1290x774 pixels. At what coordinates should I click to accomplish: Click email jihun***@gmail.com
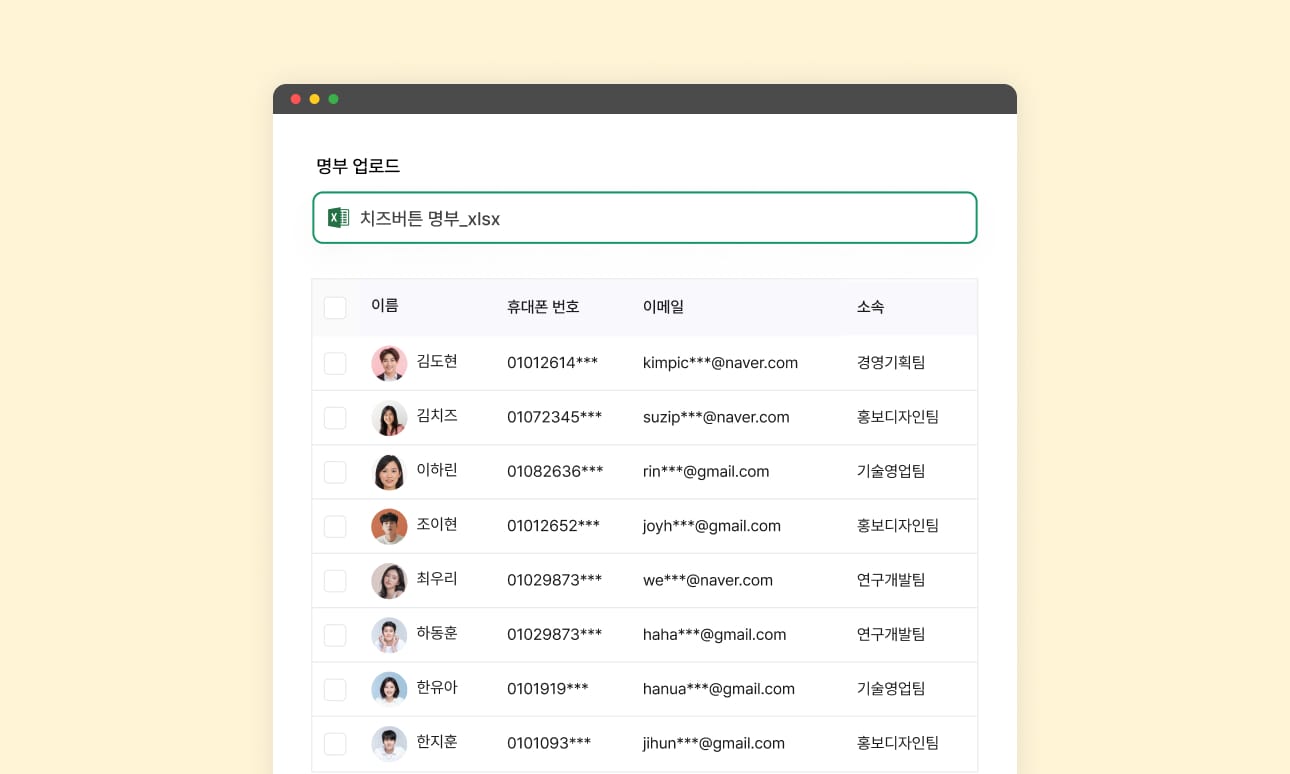(714, 743)
